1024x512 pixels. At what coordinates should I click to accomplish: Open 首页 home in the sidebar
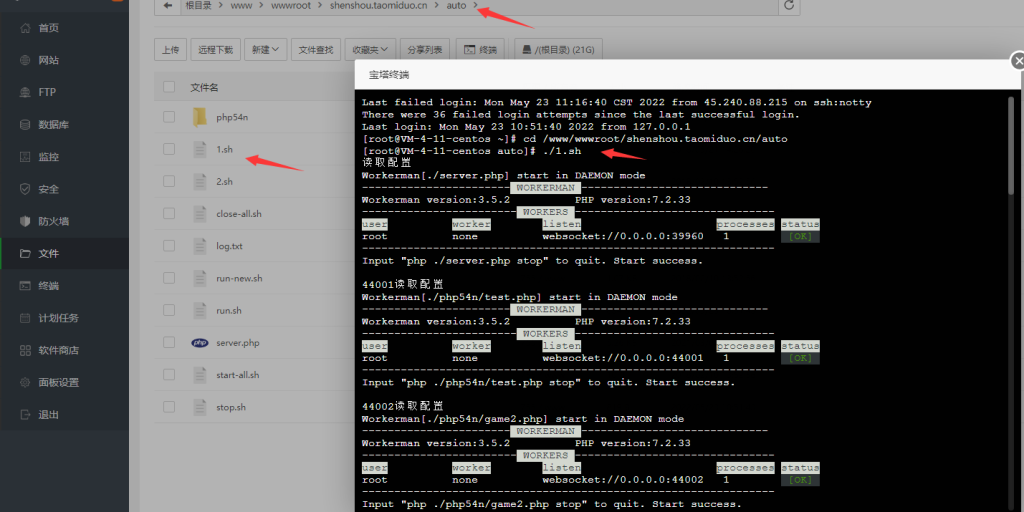48,28
